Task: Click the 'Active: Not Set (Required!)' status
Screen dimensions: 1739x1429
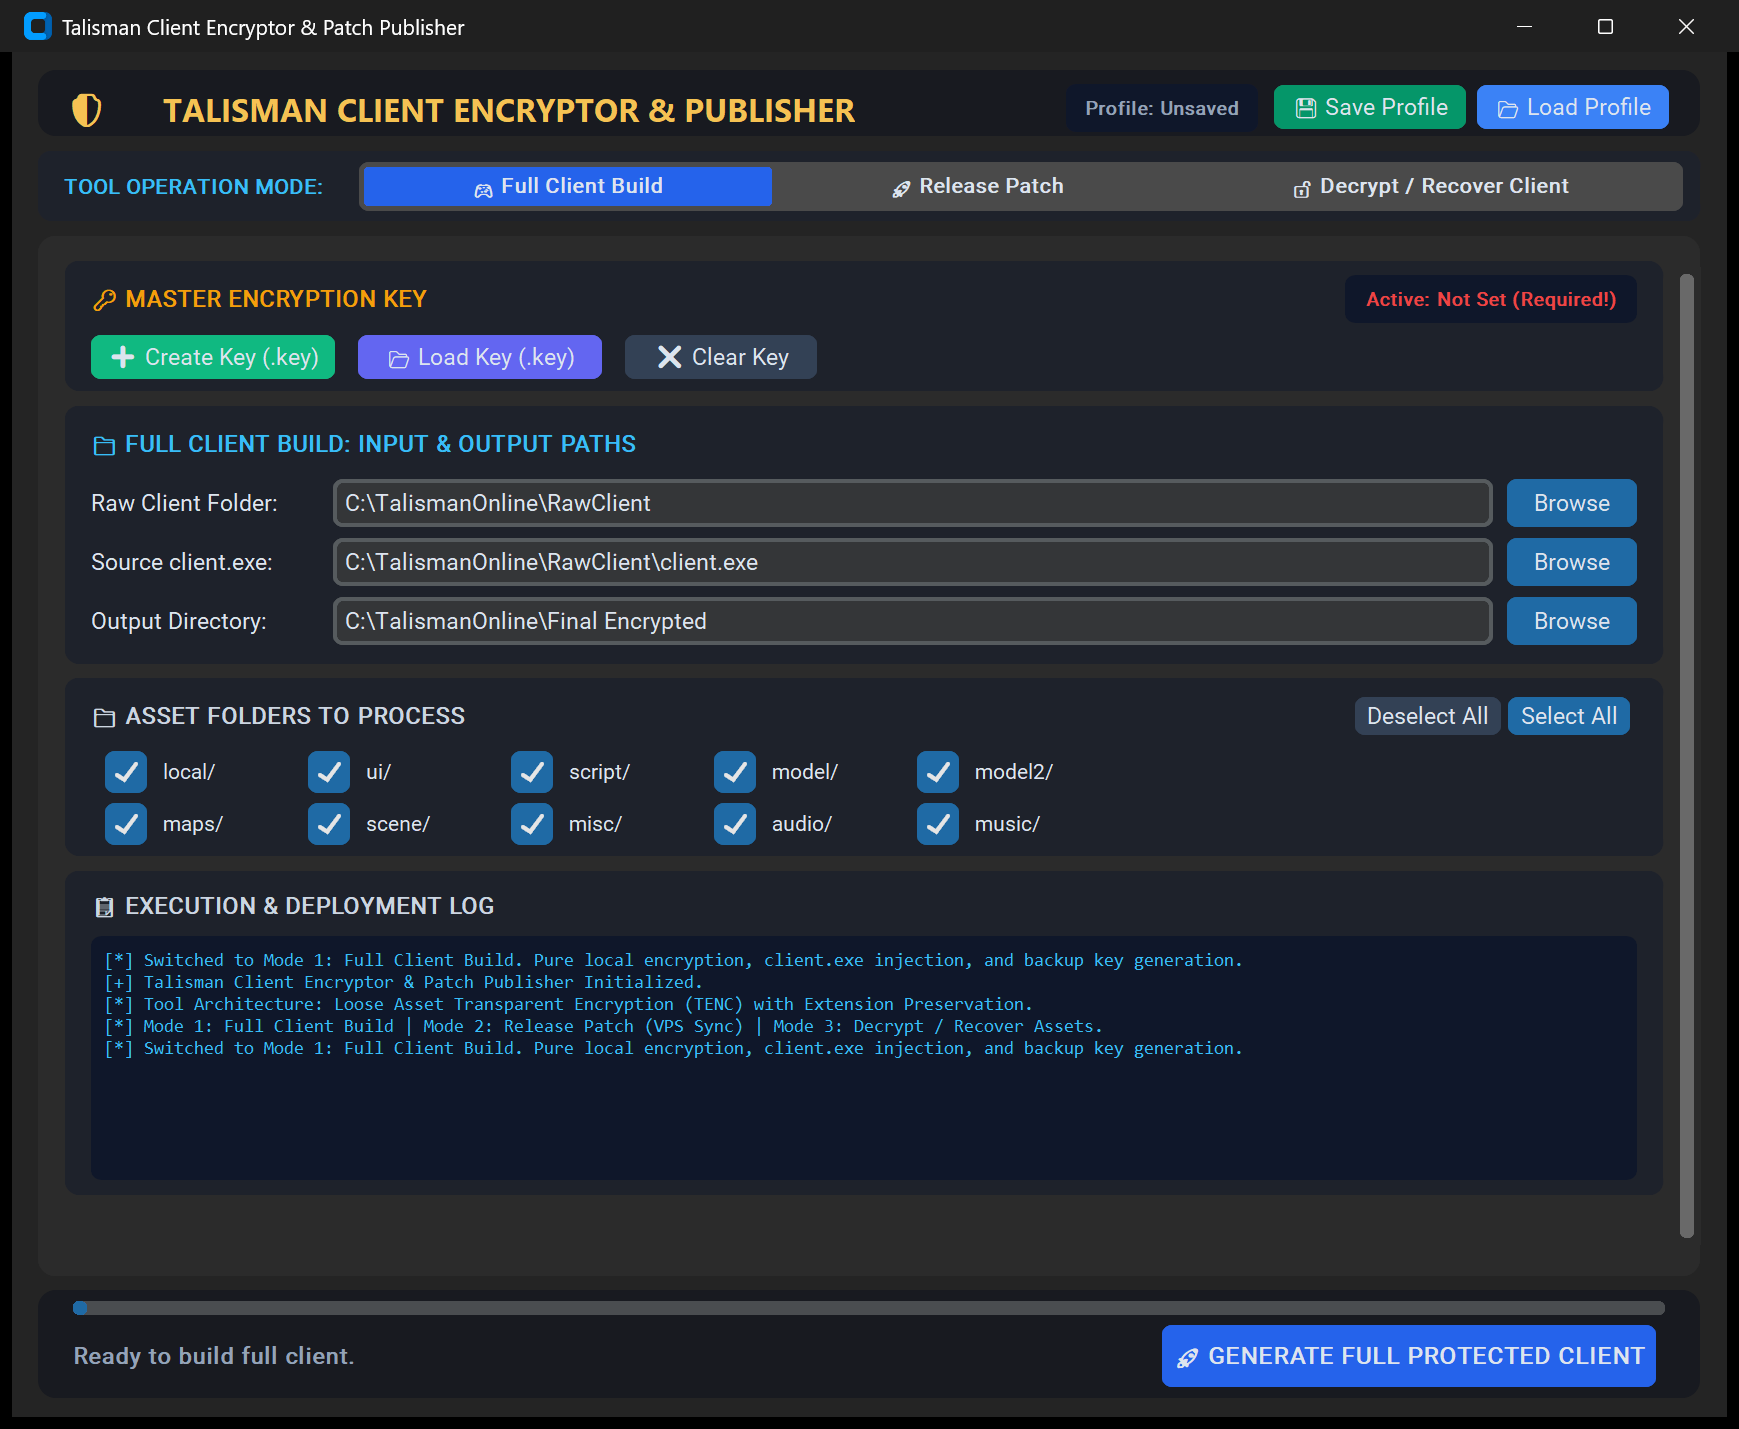Action: click(x=1491, y=299)
